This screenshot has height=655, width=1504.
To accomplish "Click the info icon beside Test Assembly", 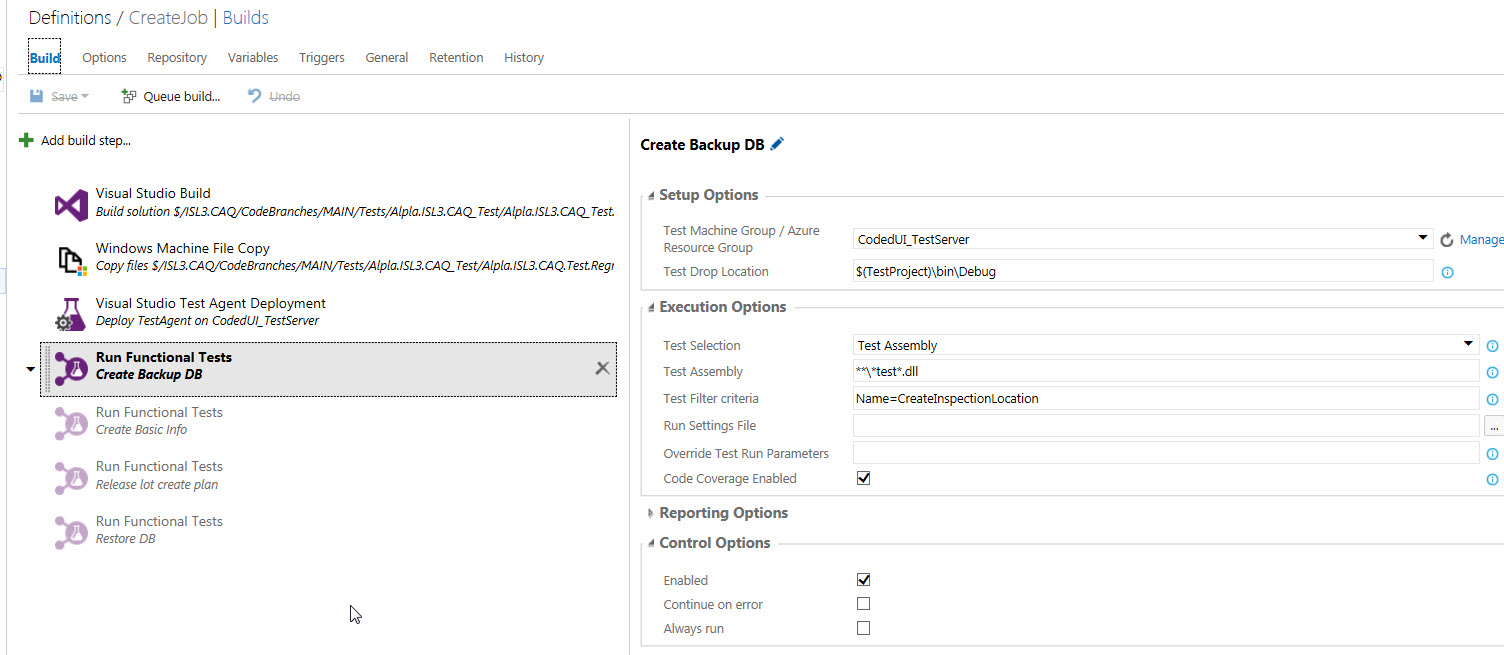I will click(1492, 371).
